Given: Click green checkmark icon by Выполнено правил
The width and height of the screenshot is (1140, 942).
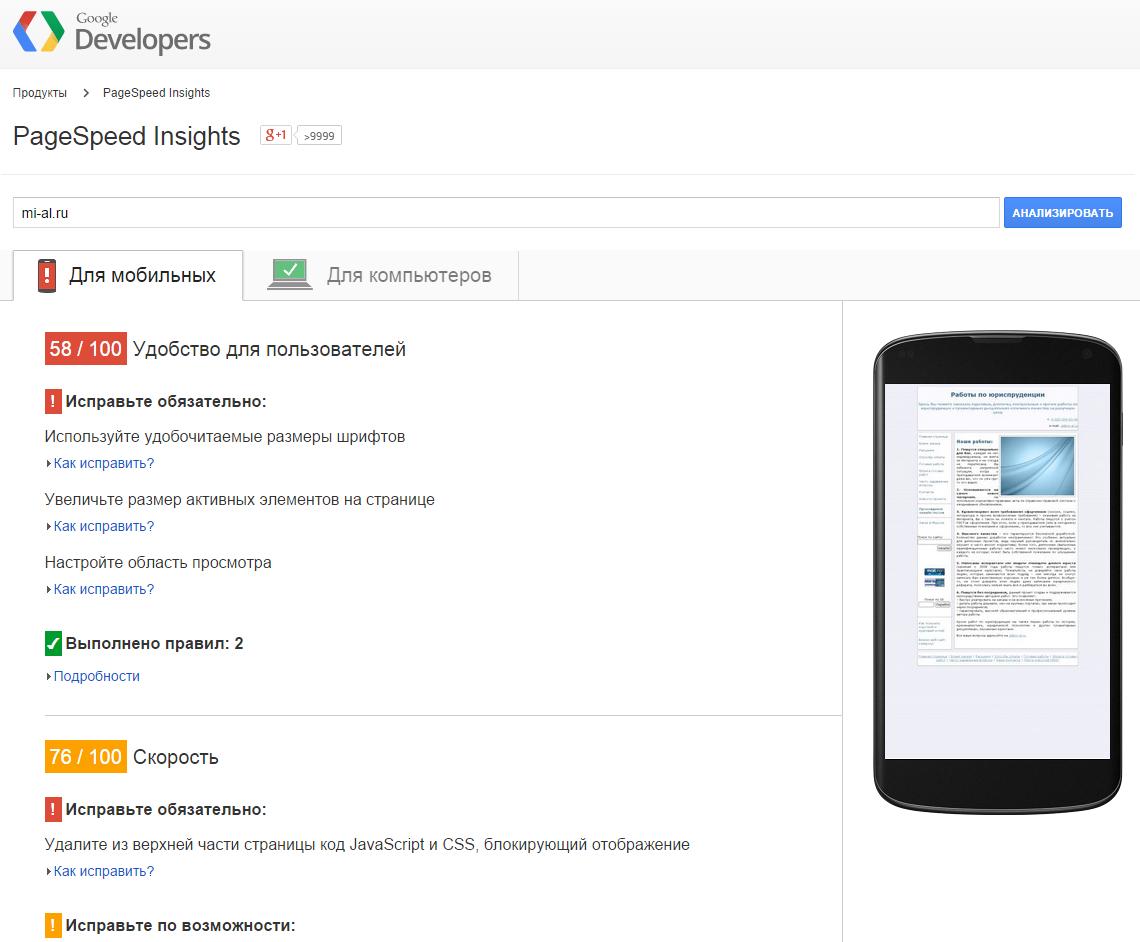Looking at the screenshot, I should [53, 643].
